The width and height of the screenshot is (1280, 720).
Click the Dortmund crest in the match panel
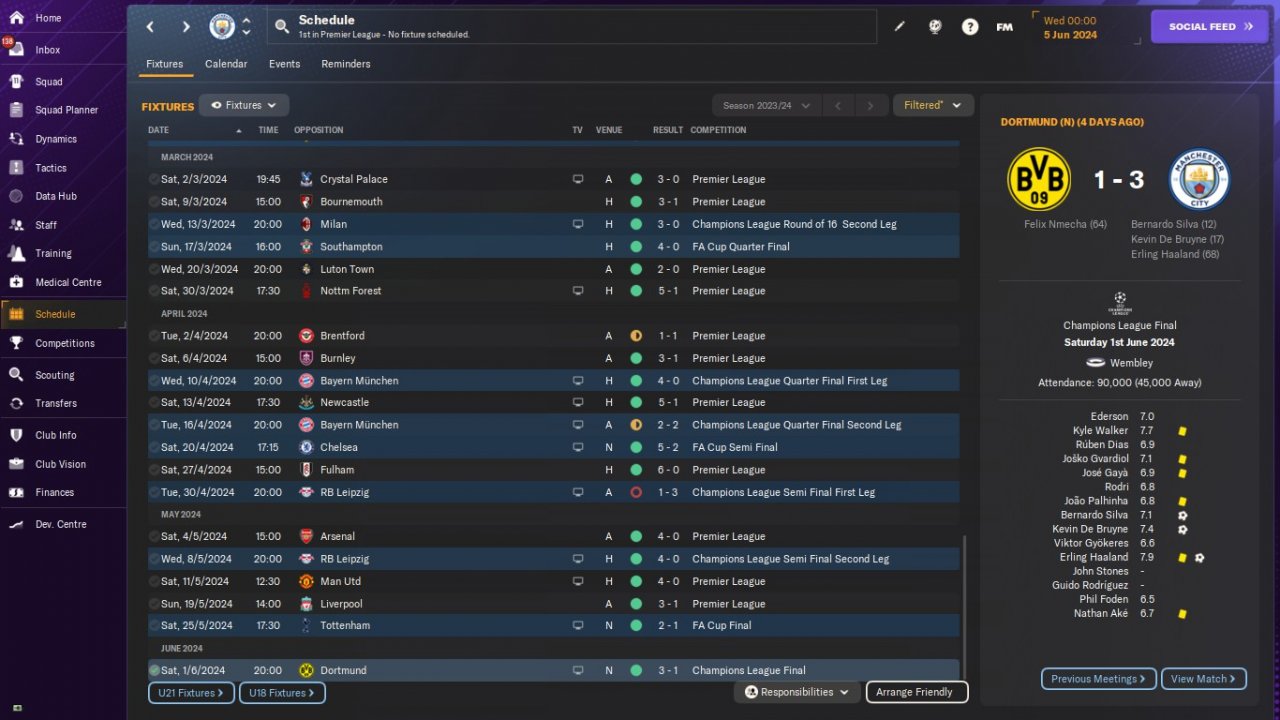click(1039, 179)
